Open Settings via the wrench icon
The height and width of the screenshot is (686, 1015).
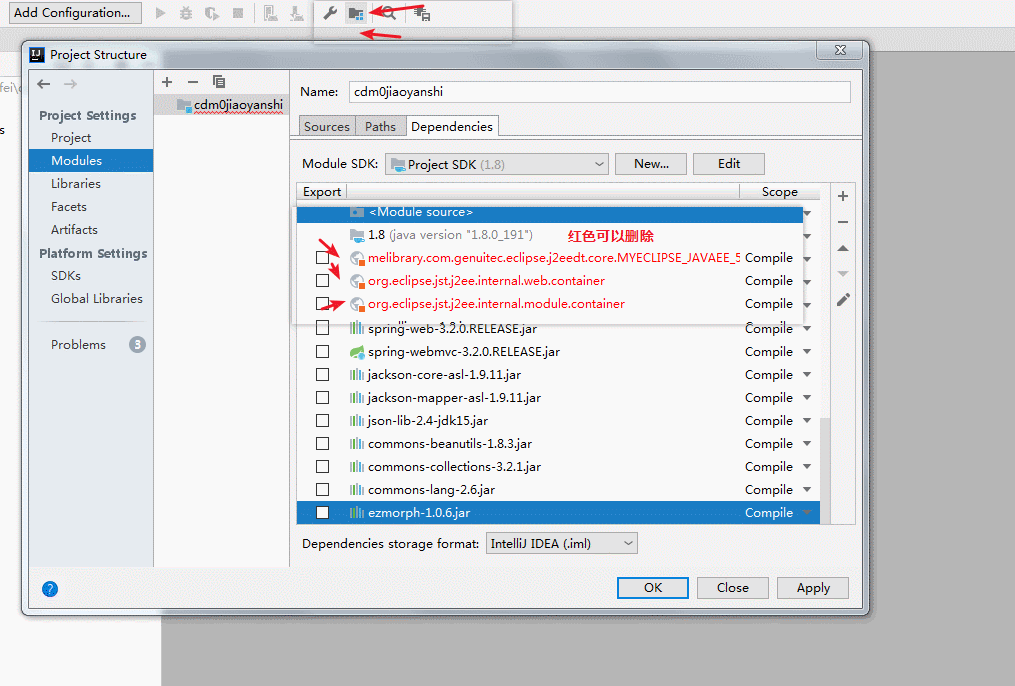pyautogui.click(x=330, y=13)
